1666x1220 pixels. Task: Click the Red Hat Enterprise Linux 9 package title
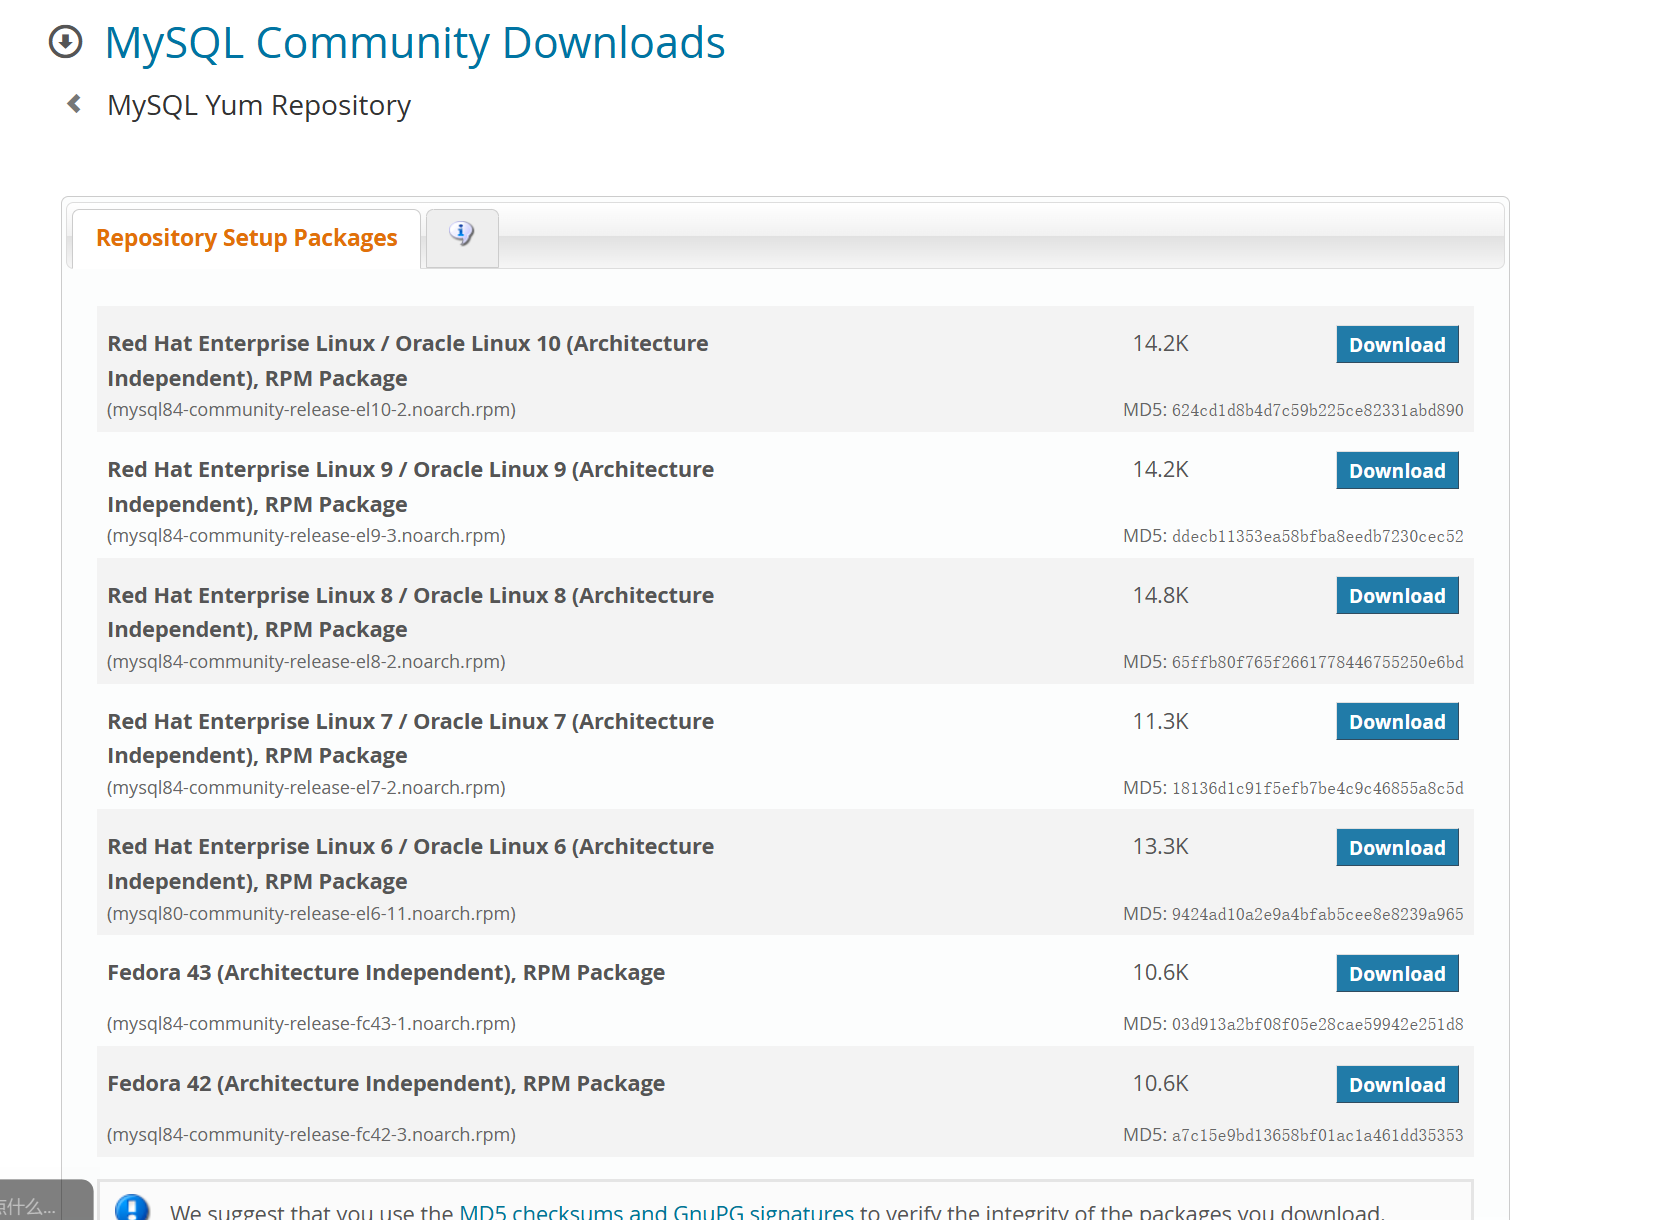[x=411, y=487]
